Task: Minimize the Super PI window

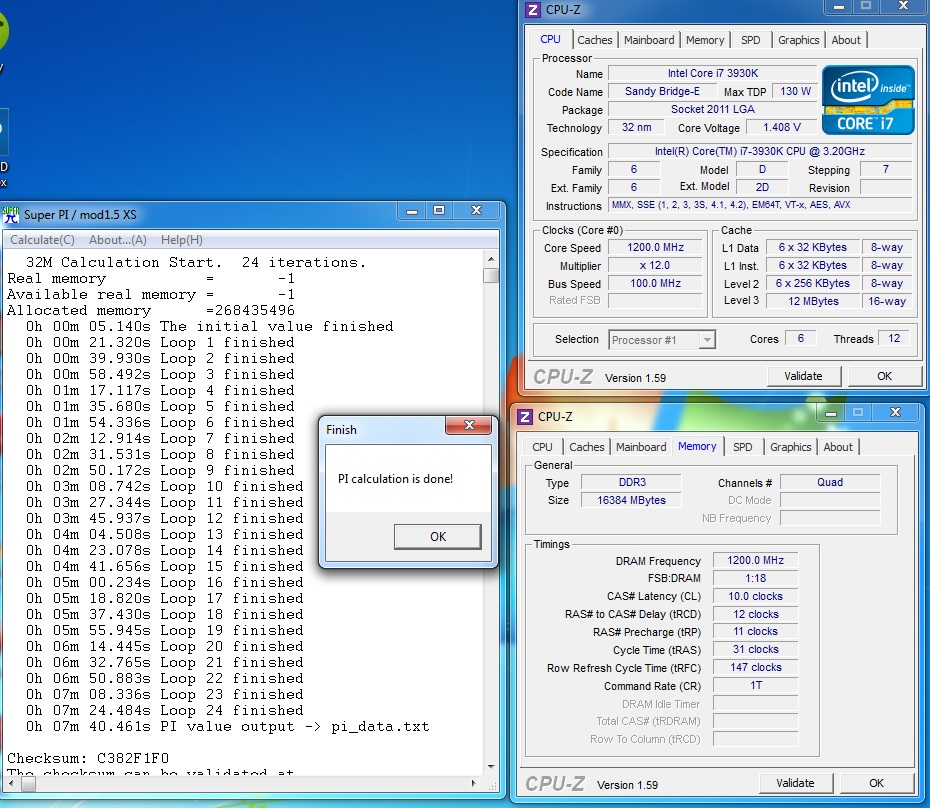Action: tap(412, 211)
